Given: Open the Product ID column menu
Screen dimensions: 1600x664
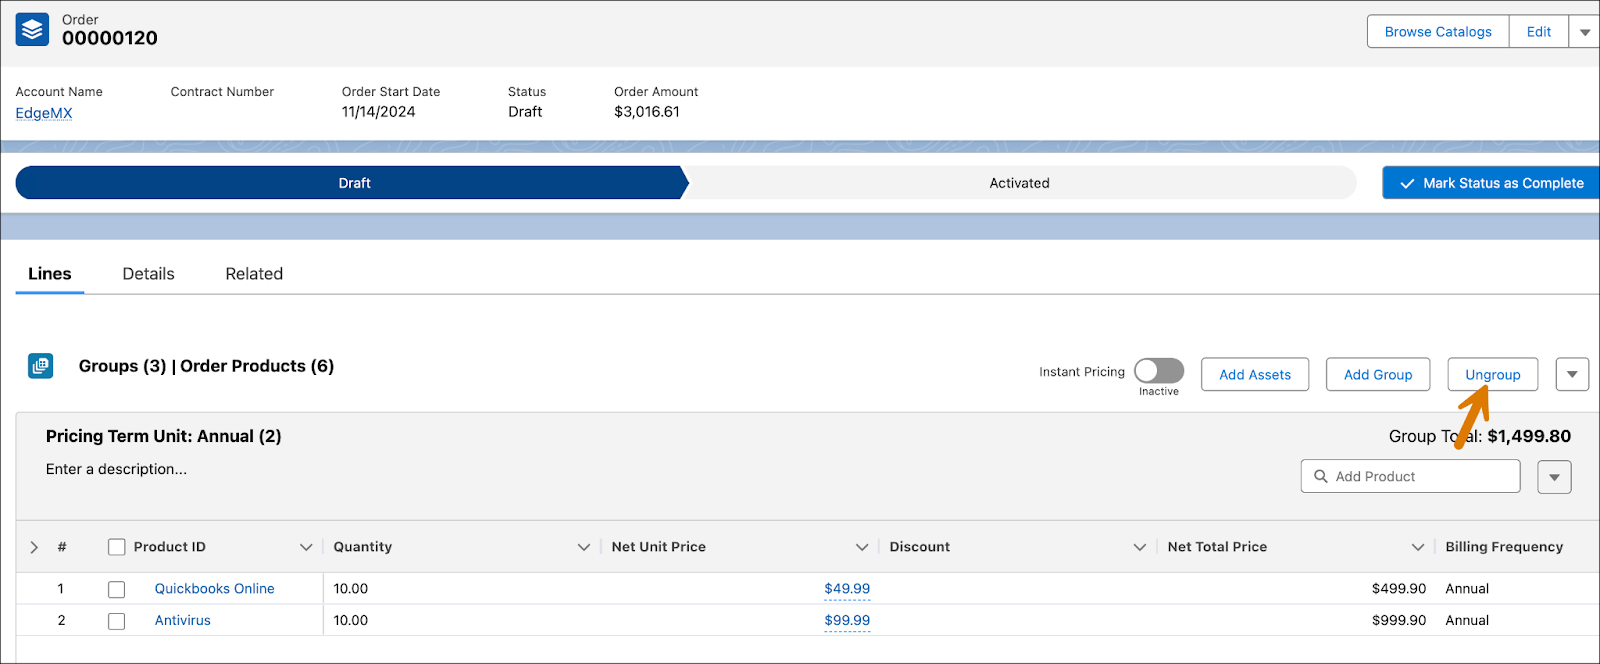Looking at the screenshot, I should (306, 547).
